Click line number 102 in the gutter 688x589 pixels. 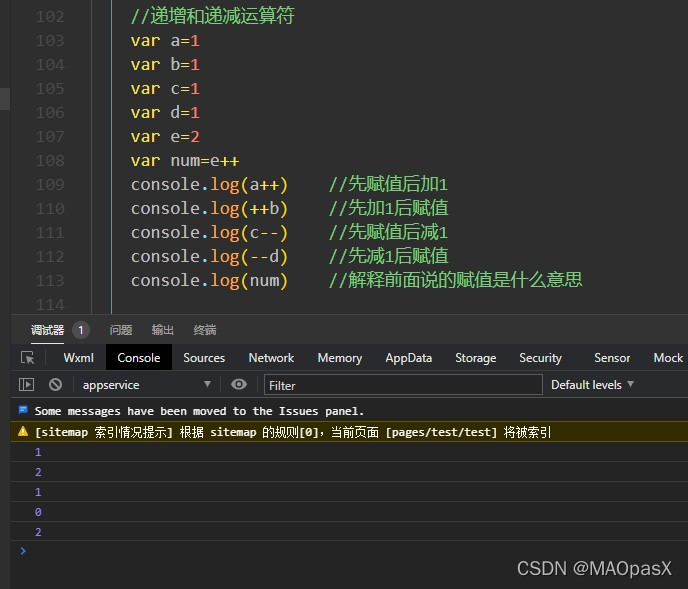pos(50,17)
